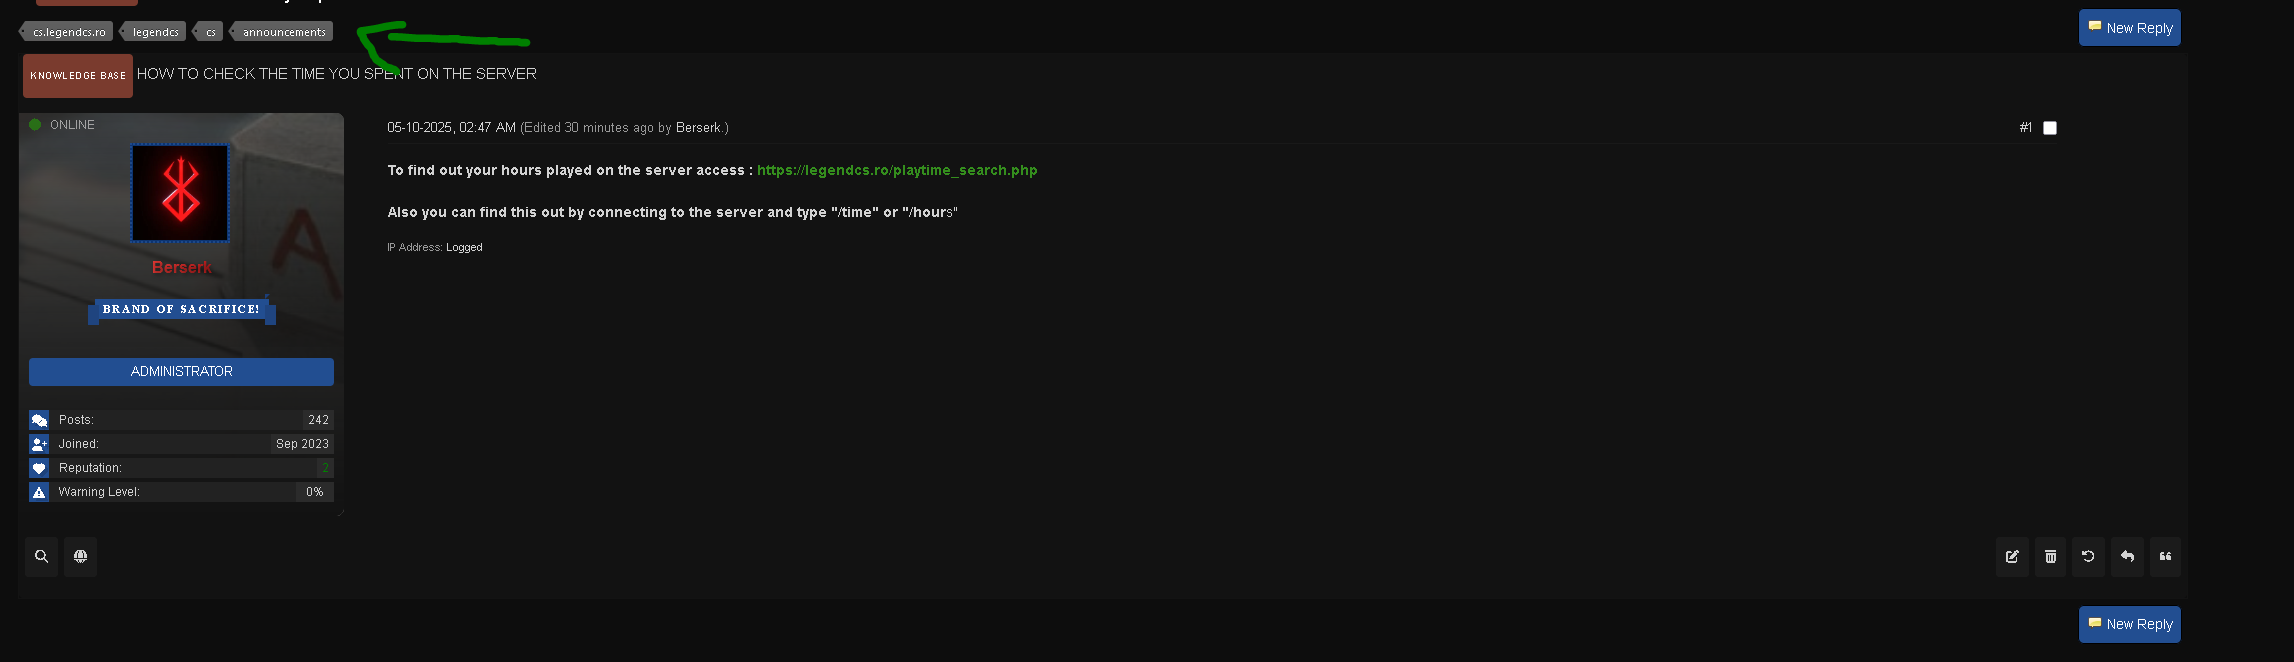Reply to post using arrow icon
The image size is (2294, 662).
(x=2127, y=557)
